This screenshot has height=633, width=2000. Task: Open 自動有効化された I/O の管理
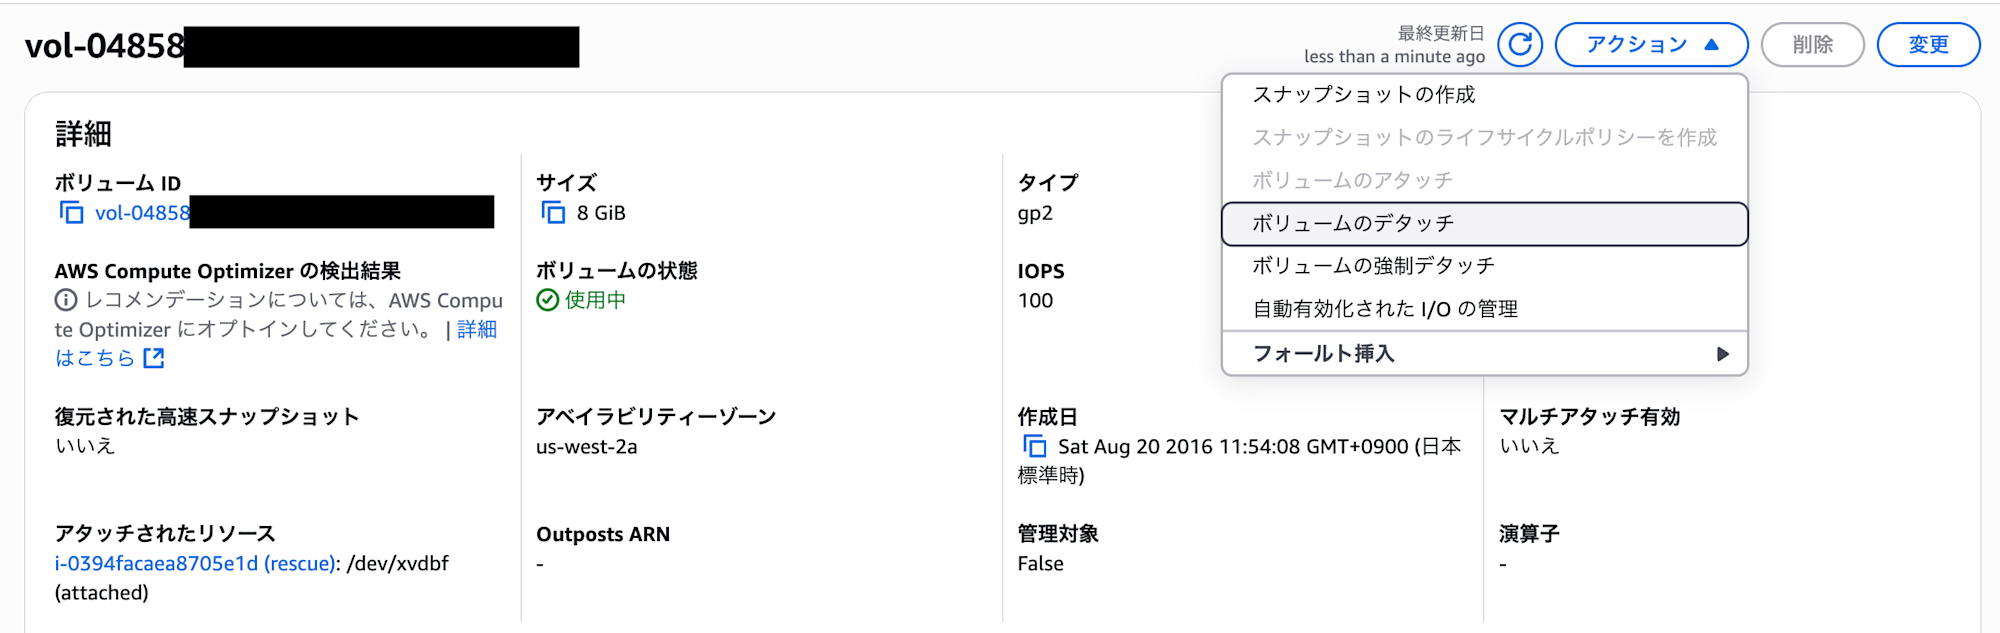[1385, 309]
